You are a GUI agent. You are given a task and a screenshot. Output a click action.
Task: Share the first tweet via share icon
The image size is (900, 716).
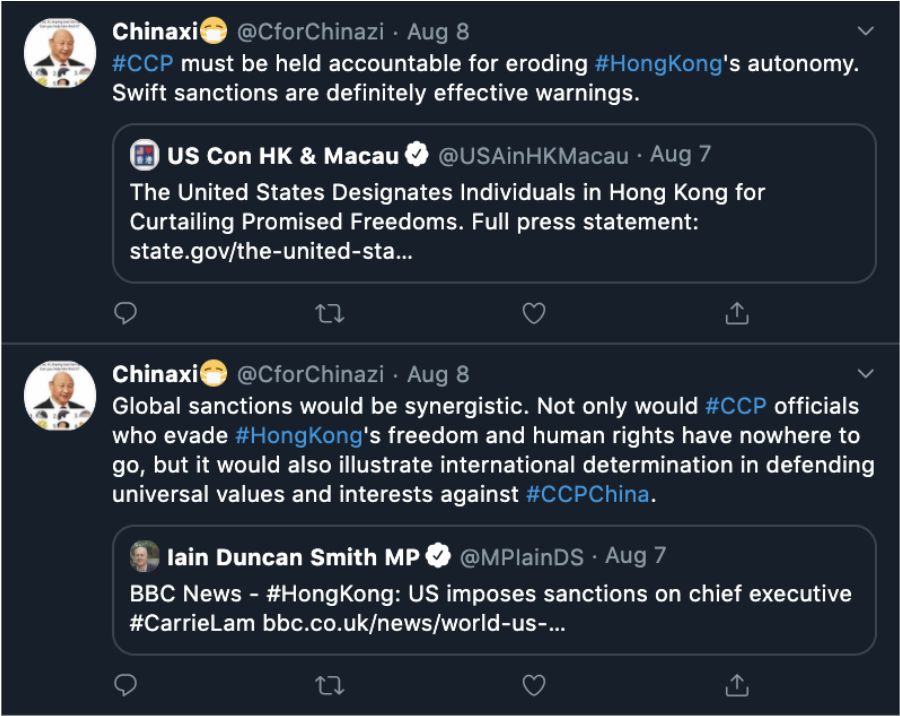737,314
